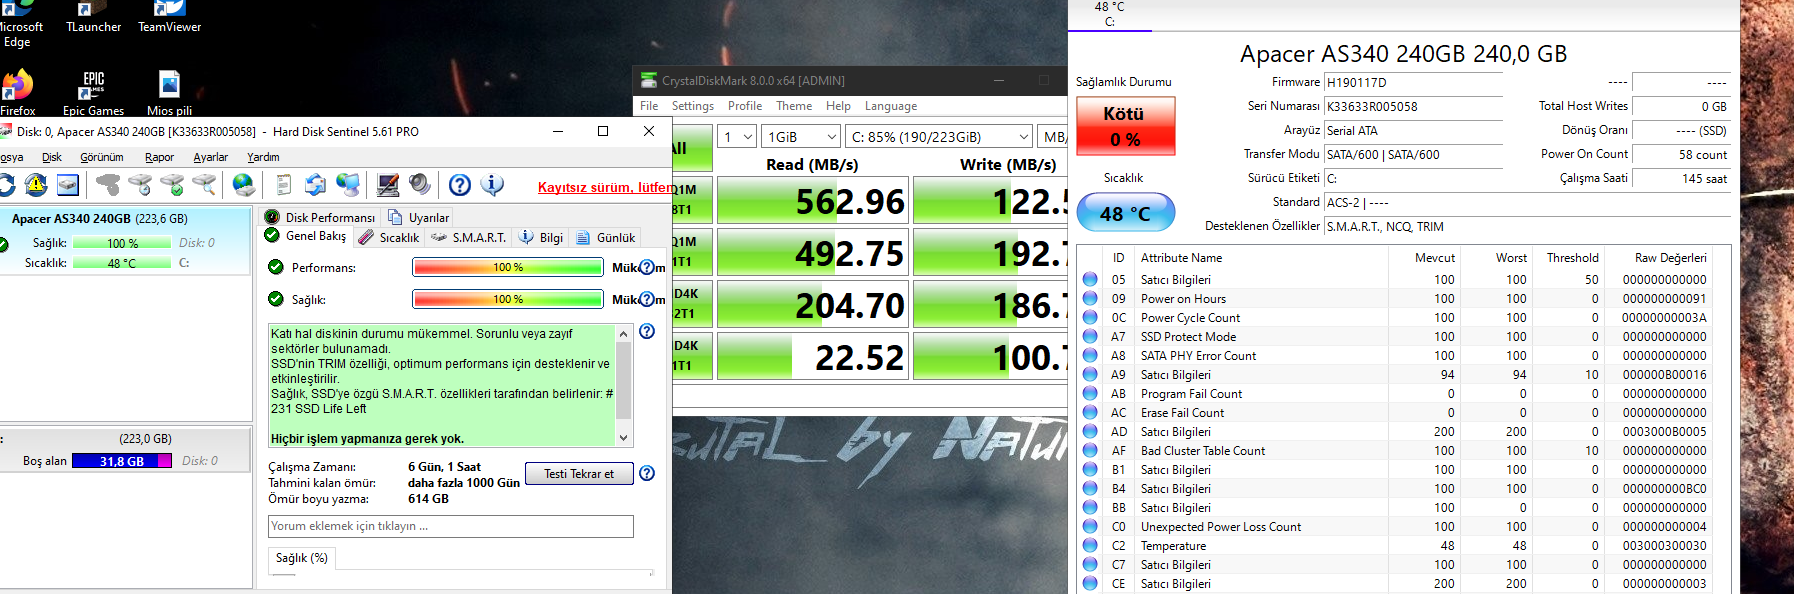
Task: Click the speaker sound icon in toolbar
Action: coord(420,184)
